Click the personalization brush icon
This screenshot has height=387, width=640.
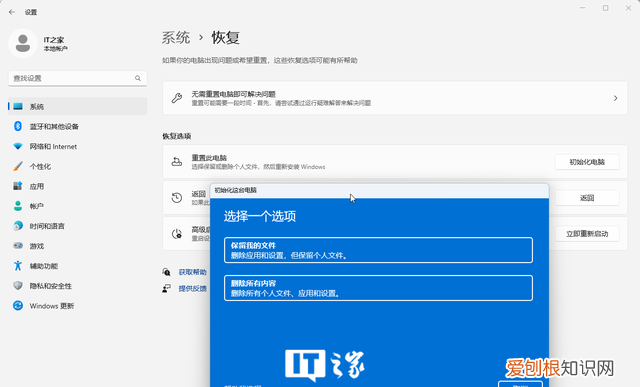coord(18,166)
